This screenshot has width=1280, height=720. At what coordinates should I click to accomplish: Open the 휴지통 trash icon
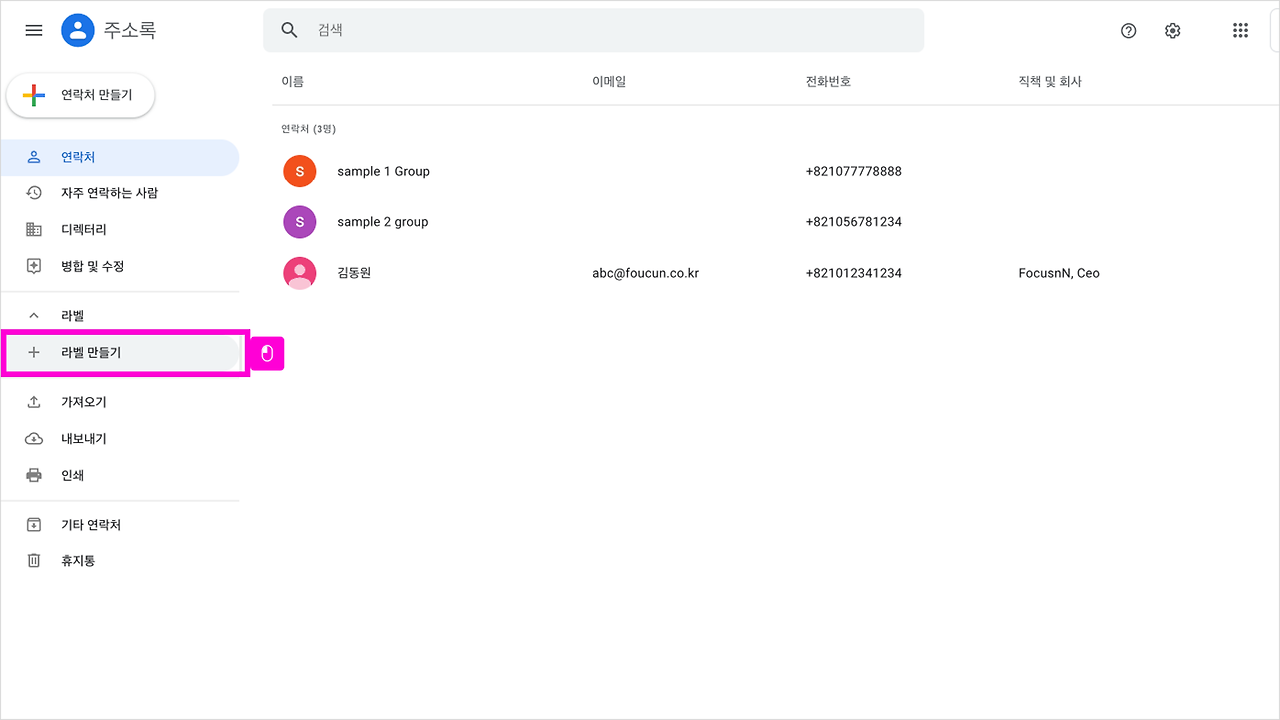[x=34, y=560]
